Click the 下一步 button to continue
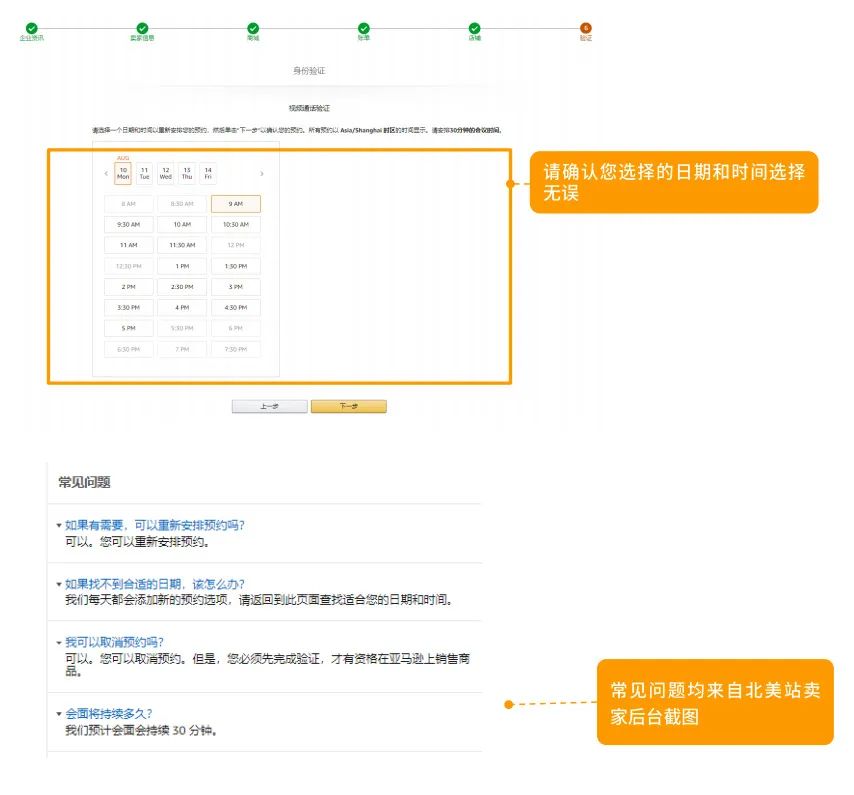 (x=348, y=406)
